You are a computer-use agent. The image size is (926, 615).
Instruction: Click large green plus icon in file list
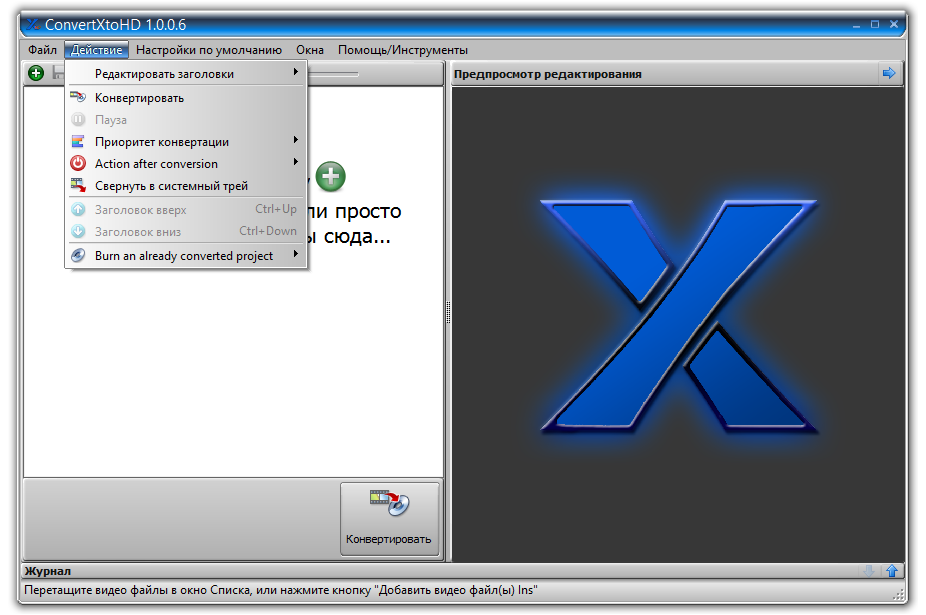click(x=331, y=176)
